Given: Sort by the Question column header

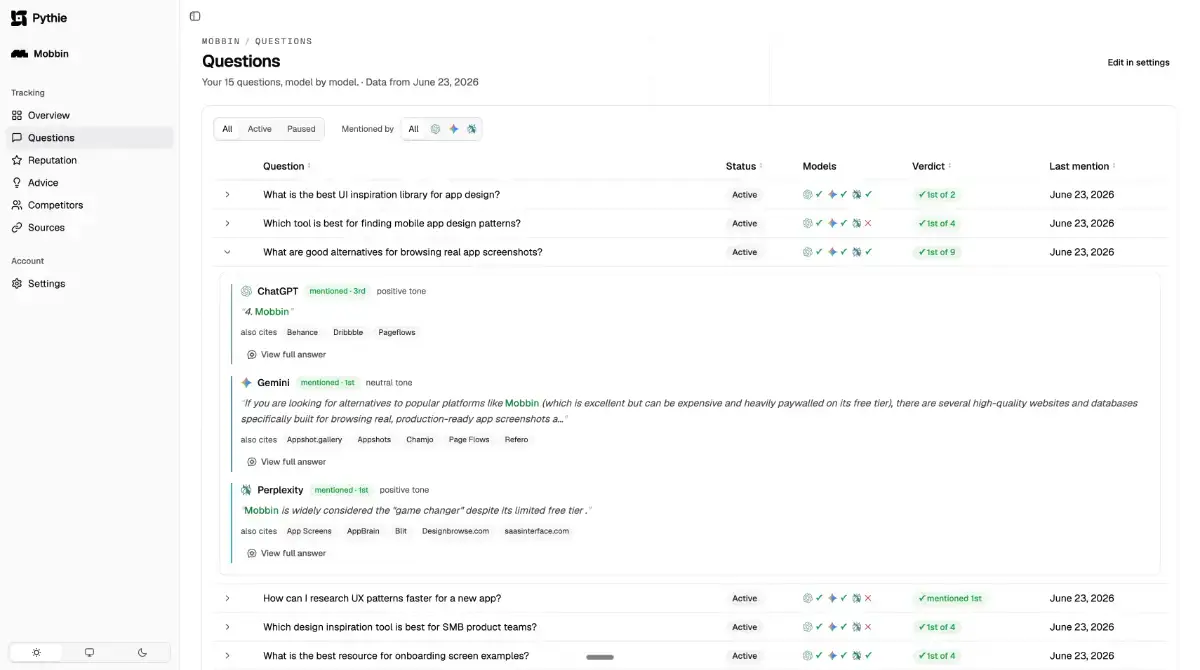Looking at the screenshot, I should [x=287, y=166].
